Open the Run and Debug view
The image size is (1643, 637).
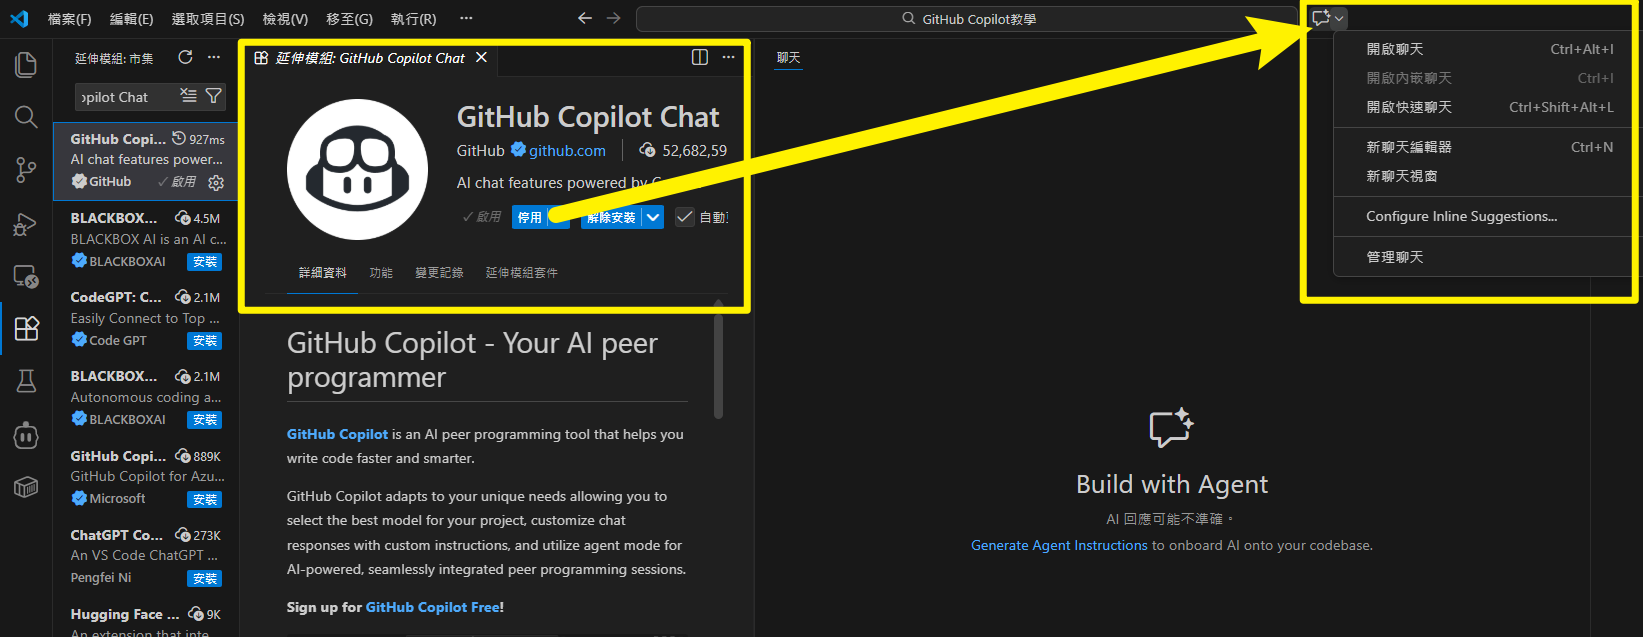(x=26, y=224)
